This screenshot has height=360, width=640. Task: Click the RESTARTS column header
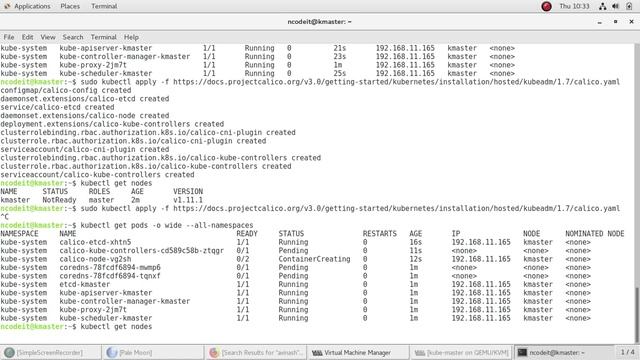click(380, 234)
